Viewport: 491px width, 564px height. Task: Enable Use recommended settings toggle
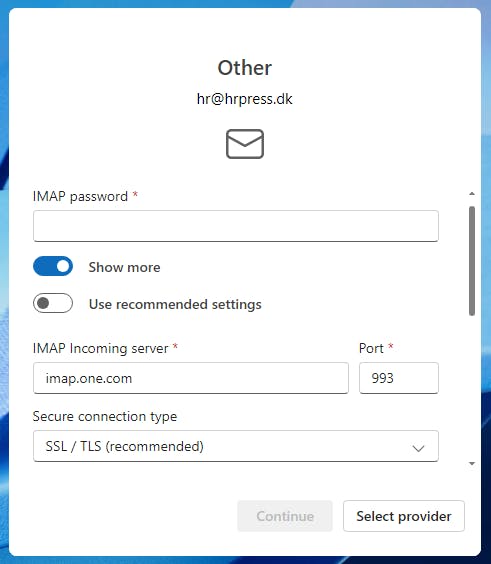click(x=53, y=303)
